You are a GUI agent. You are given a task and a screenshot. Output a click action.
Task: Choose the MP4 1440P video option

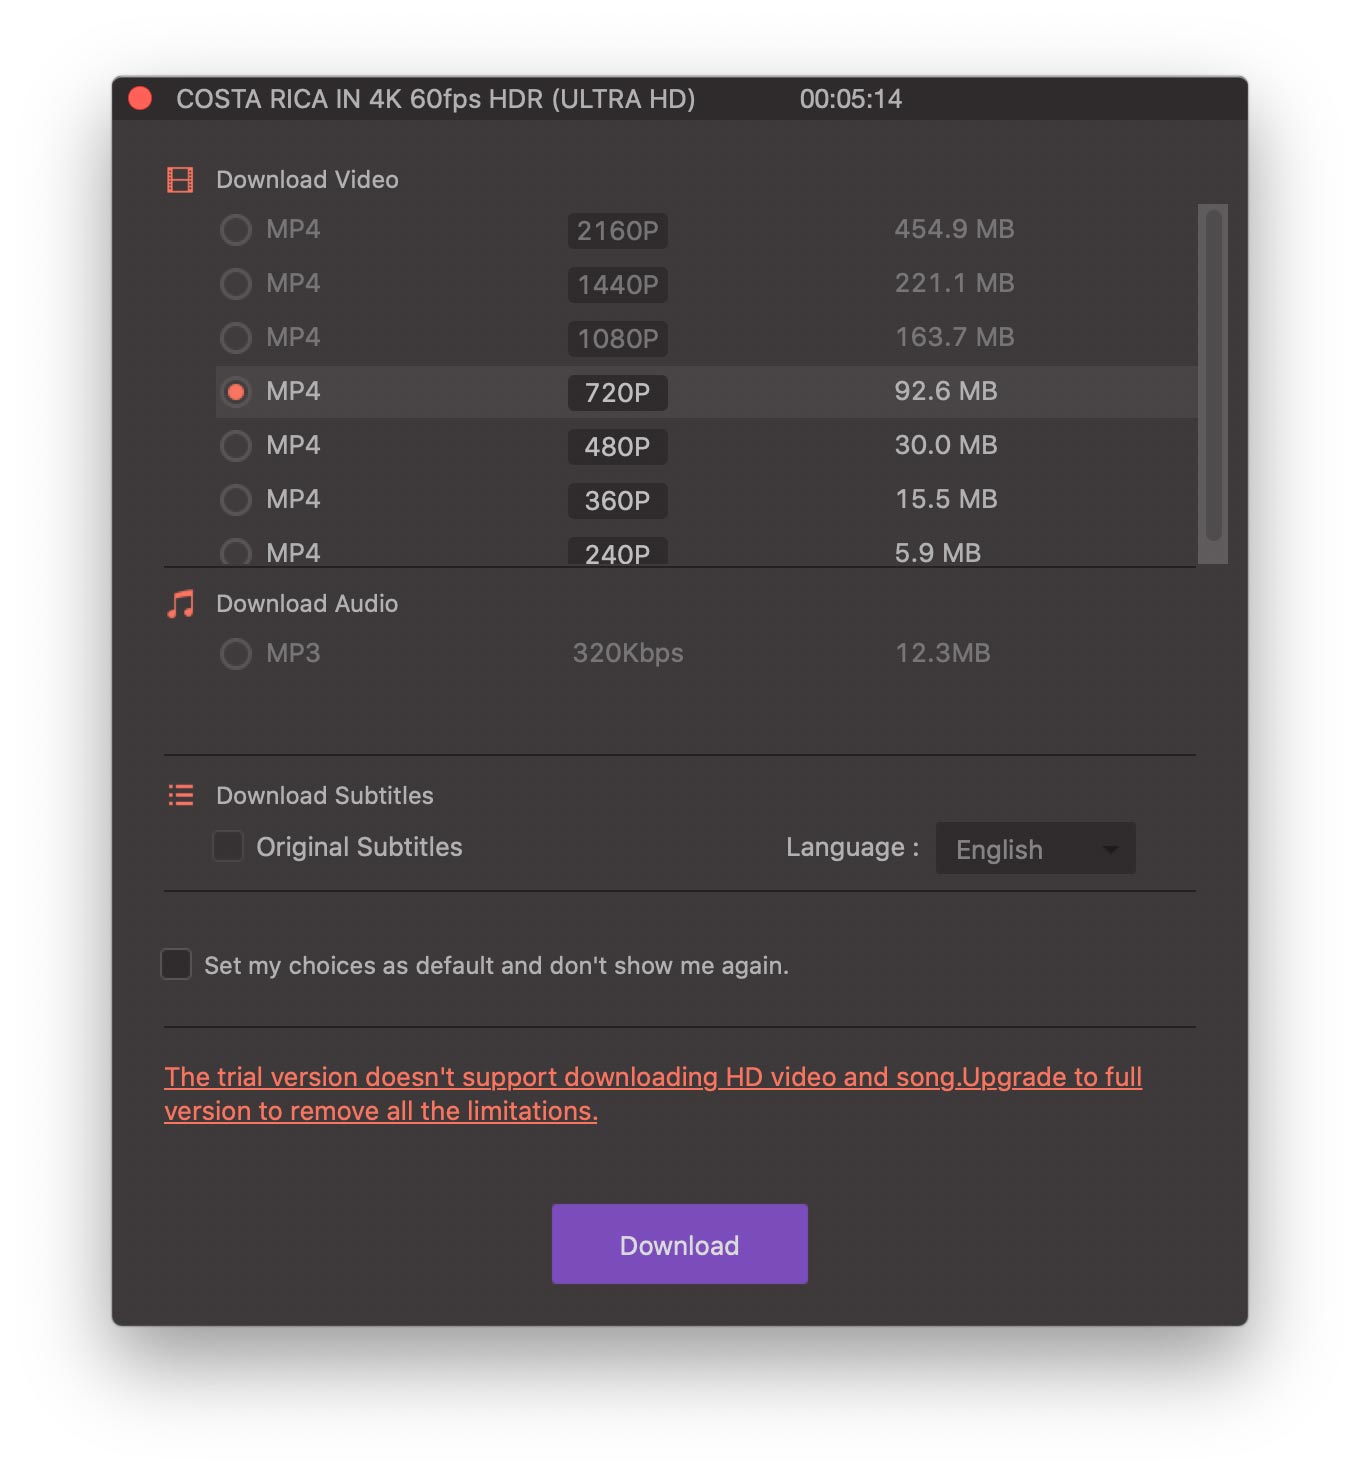pyautogui.click(x=236, y=284)
